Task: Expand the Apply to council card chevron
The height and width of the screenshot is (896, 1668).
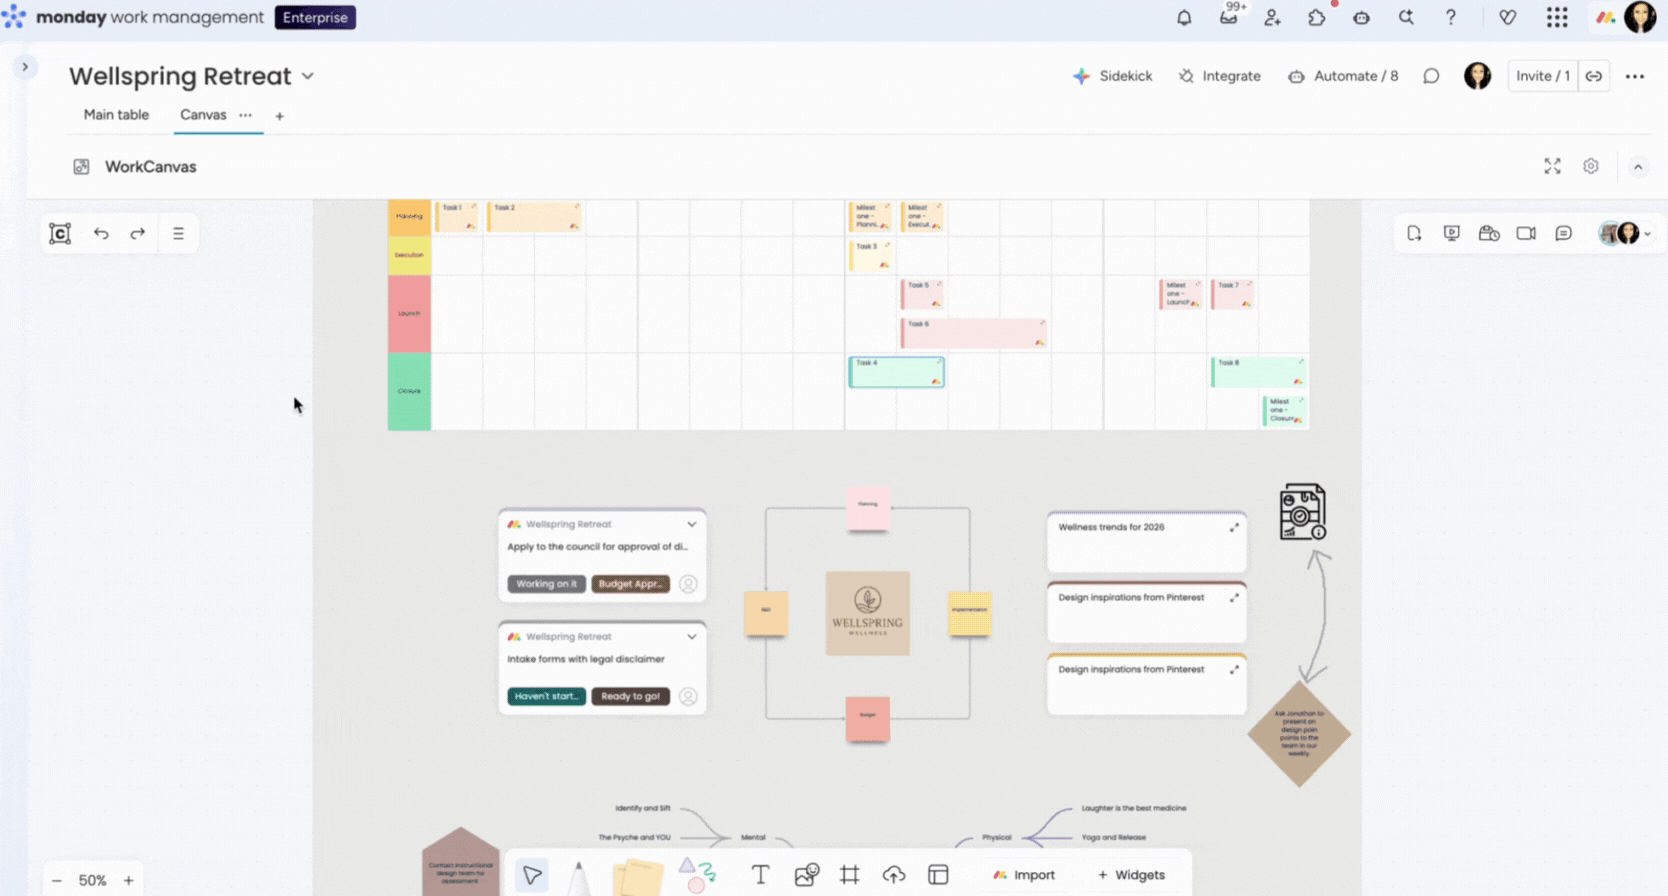Action: tap(691, 524)
